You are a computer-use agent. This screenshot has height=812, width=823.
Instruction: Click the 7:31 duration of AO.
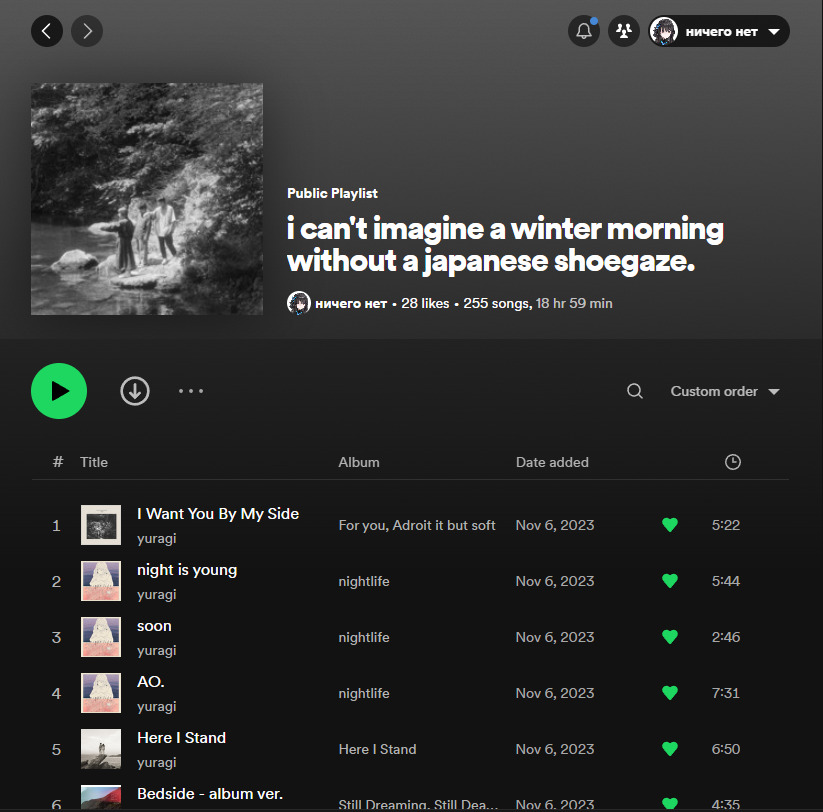(x=725, y=693)
